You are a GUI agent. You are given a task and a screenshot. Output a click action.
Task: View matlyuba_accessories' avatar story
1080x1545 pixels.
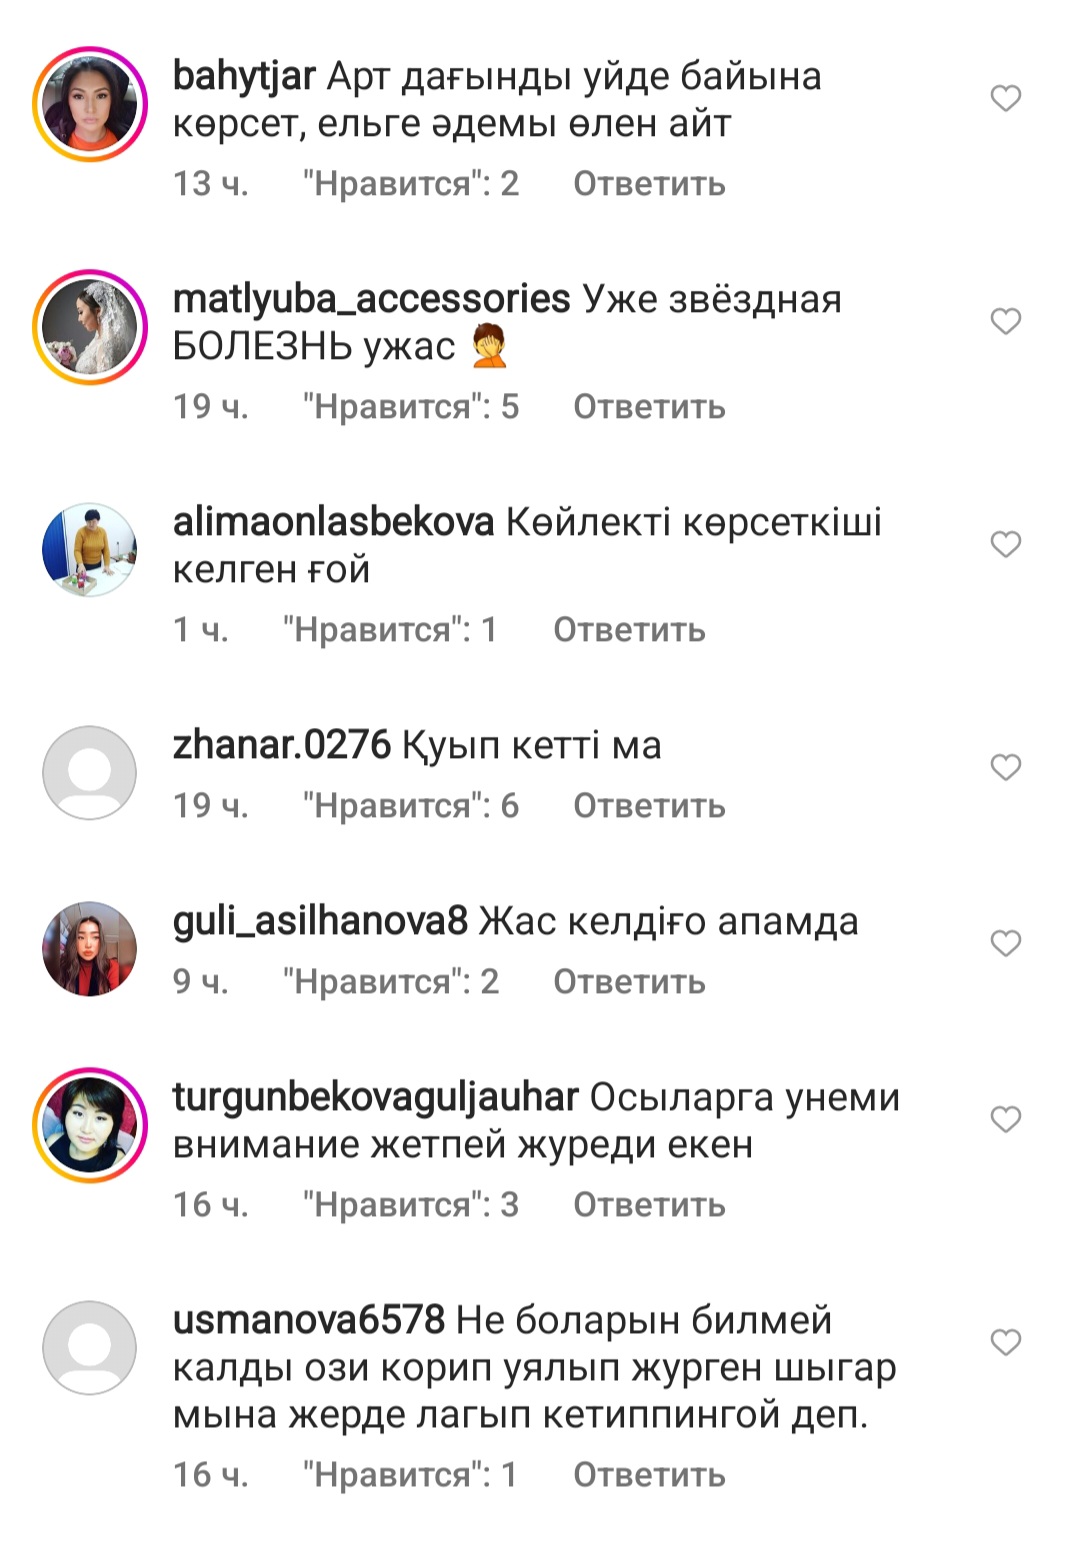coord(90,327)
